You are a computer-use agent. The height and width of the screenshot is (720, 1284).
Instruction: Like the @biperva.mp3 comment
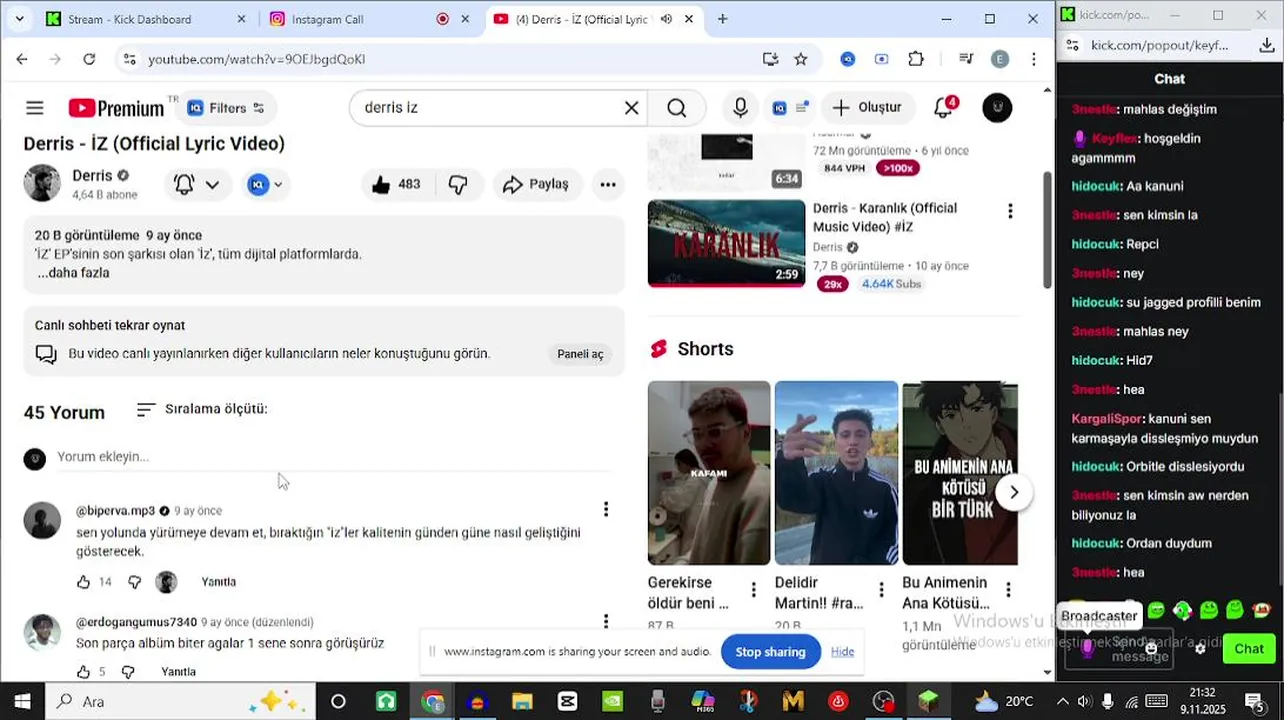[x=84, y=582]
